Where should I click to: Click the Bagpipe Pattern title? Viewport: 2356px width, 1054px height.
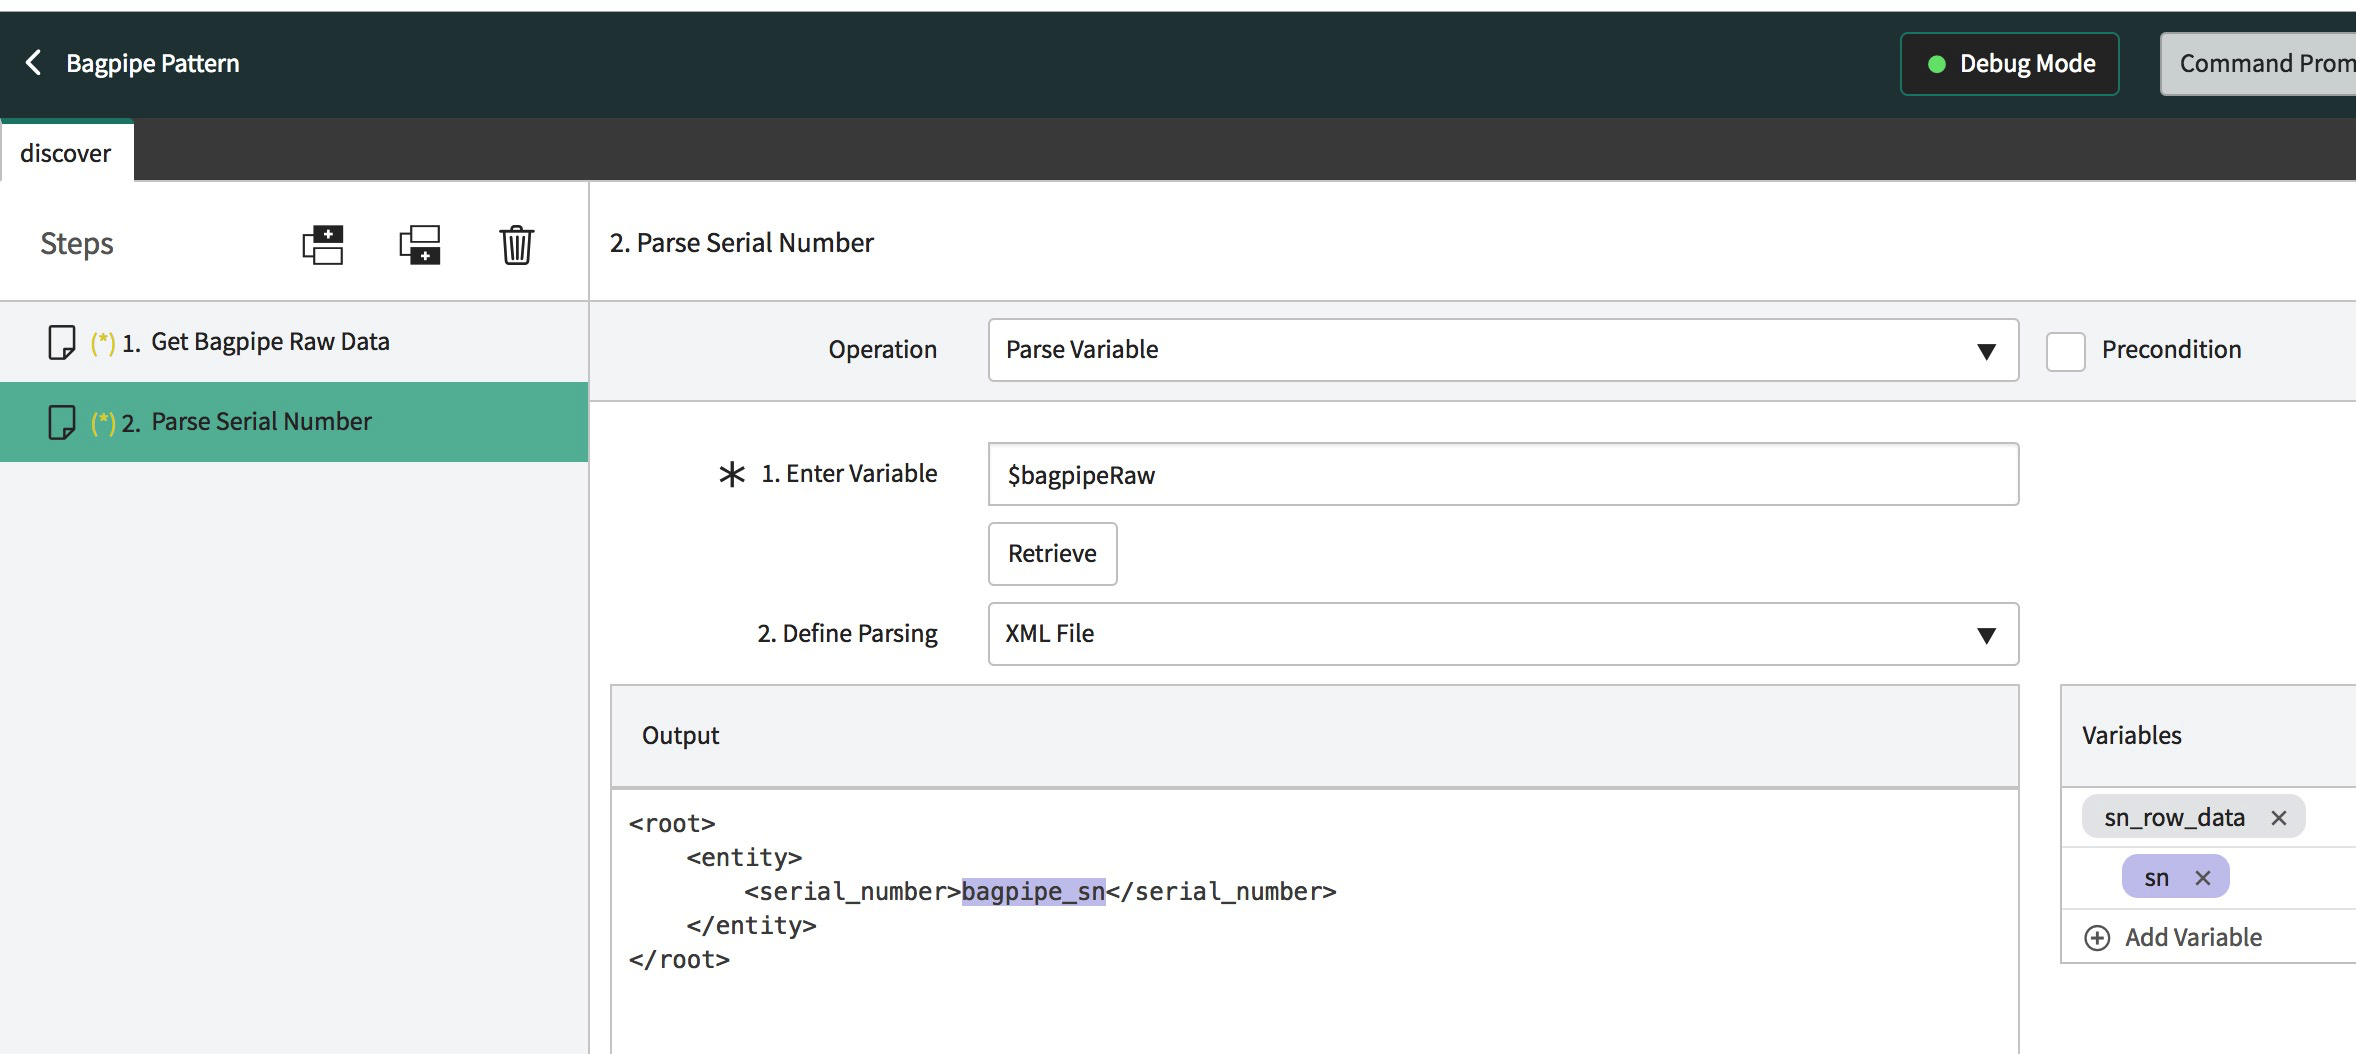click(x=153, y=63)
